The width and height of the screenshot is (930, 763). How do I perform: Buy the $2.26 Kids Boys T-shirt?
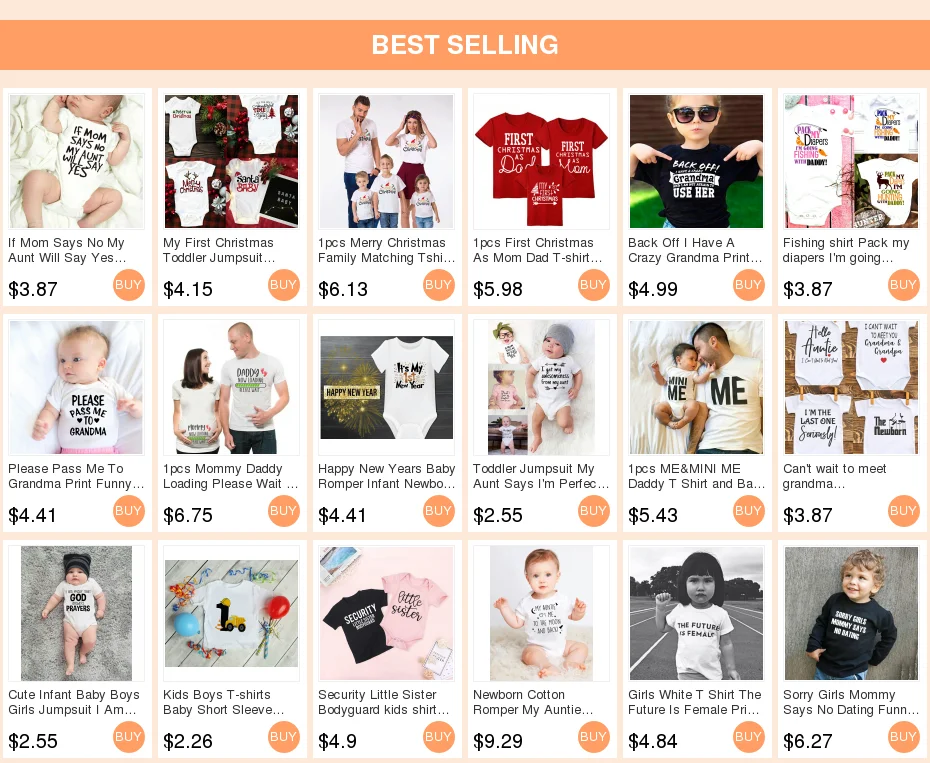point(284,737)
